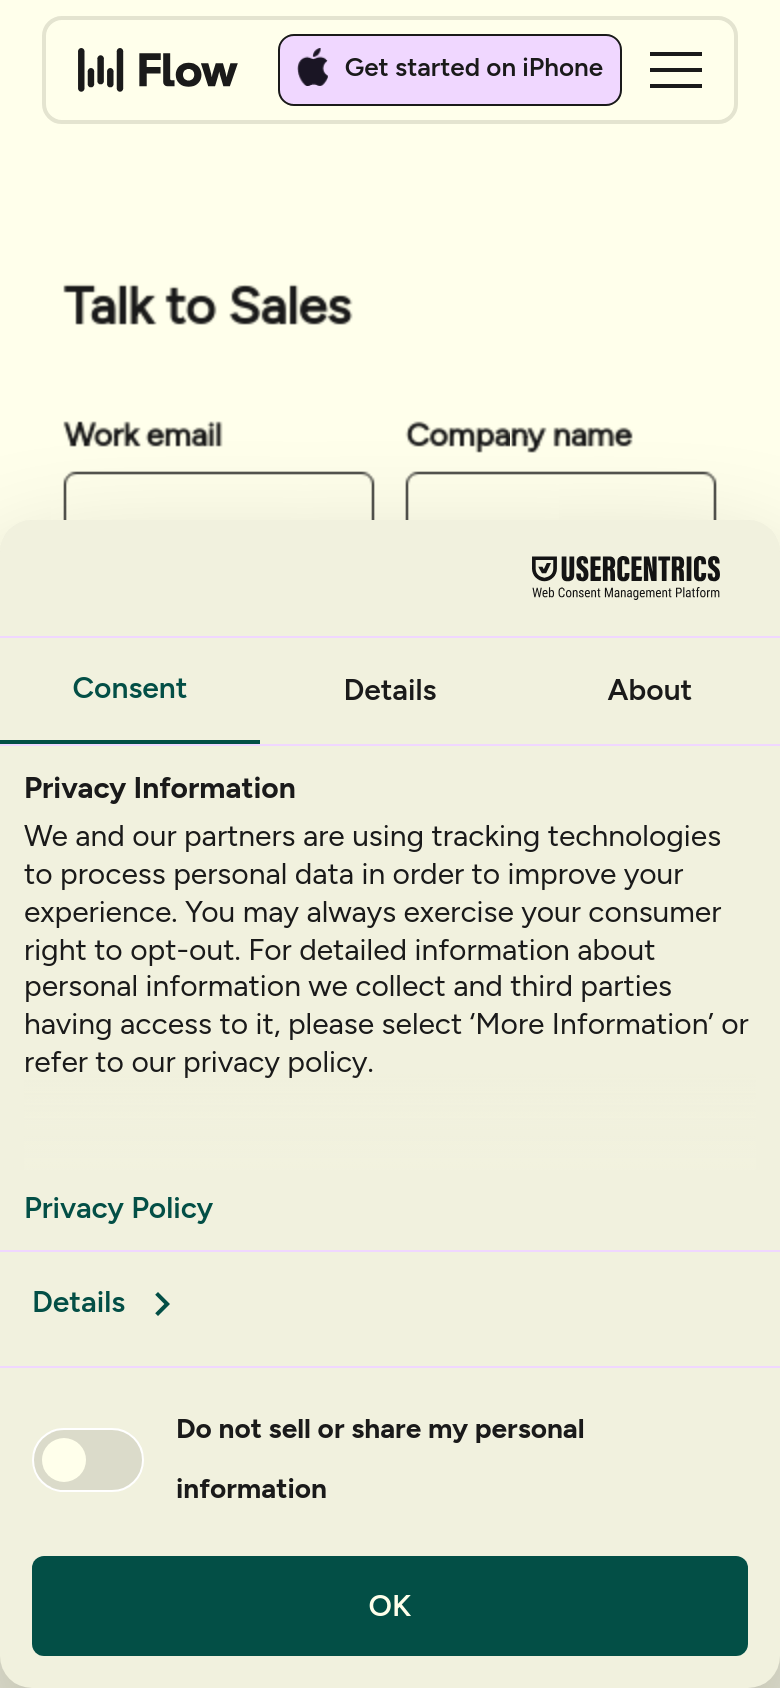Switch to the Details tab
This screenshot has height=1688, width=780.
pyautogui.click(x=390, y=690)
